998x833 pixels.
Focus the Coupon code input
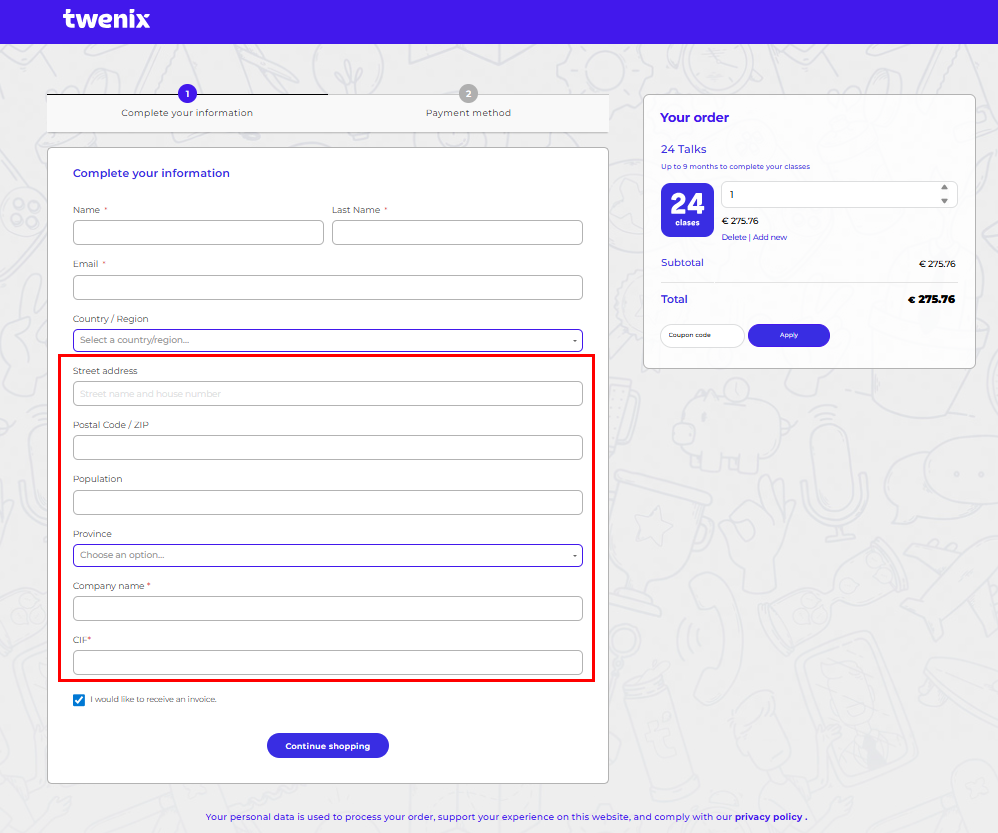pyautogui.click(x=702, y=335)
